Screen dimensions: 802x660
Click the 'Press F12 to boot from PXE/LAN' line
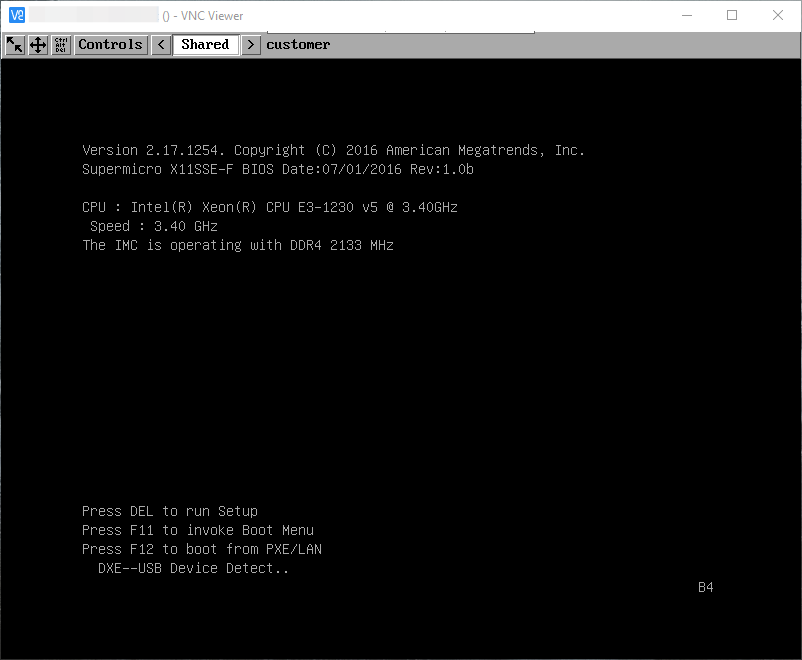pyautogui.click(x=202, y=549)
